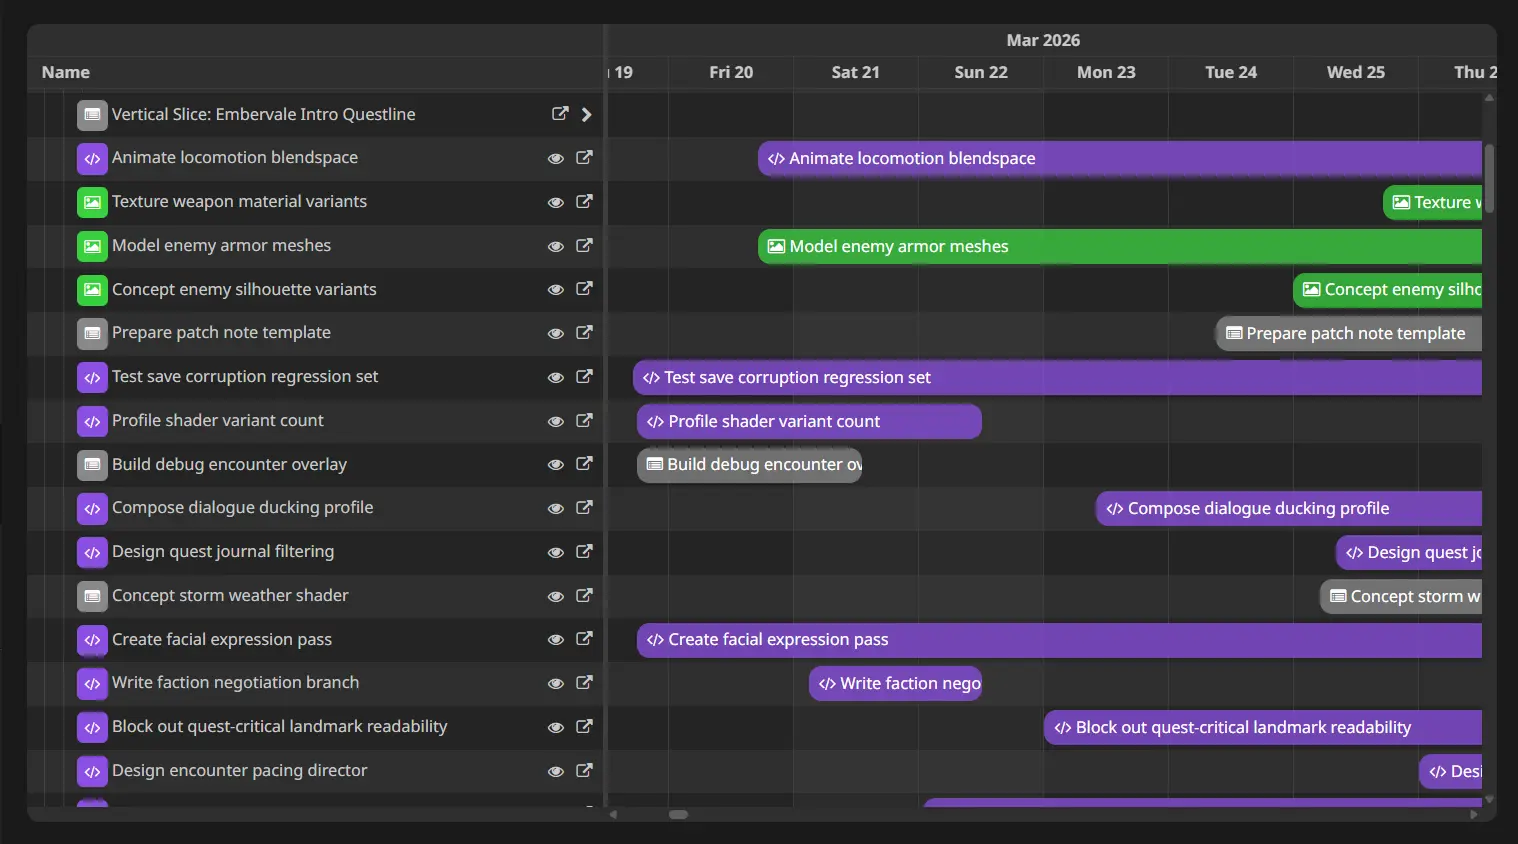The width and height of the screenshot is (1518, 844).
Task: Click the code icon on the "Test save corruption regression set" bar
Action: (x=651, y=377)
